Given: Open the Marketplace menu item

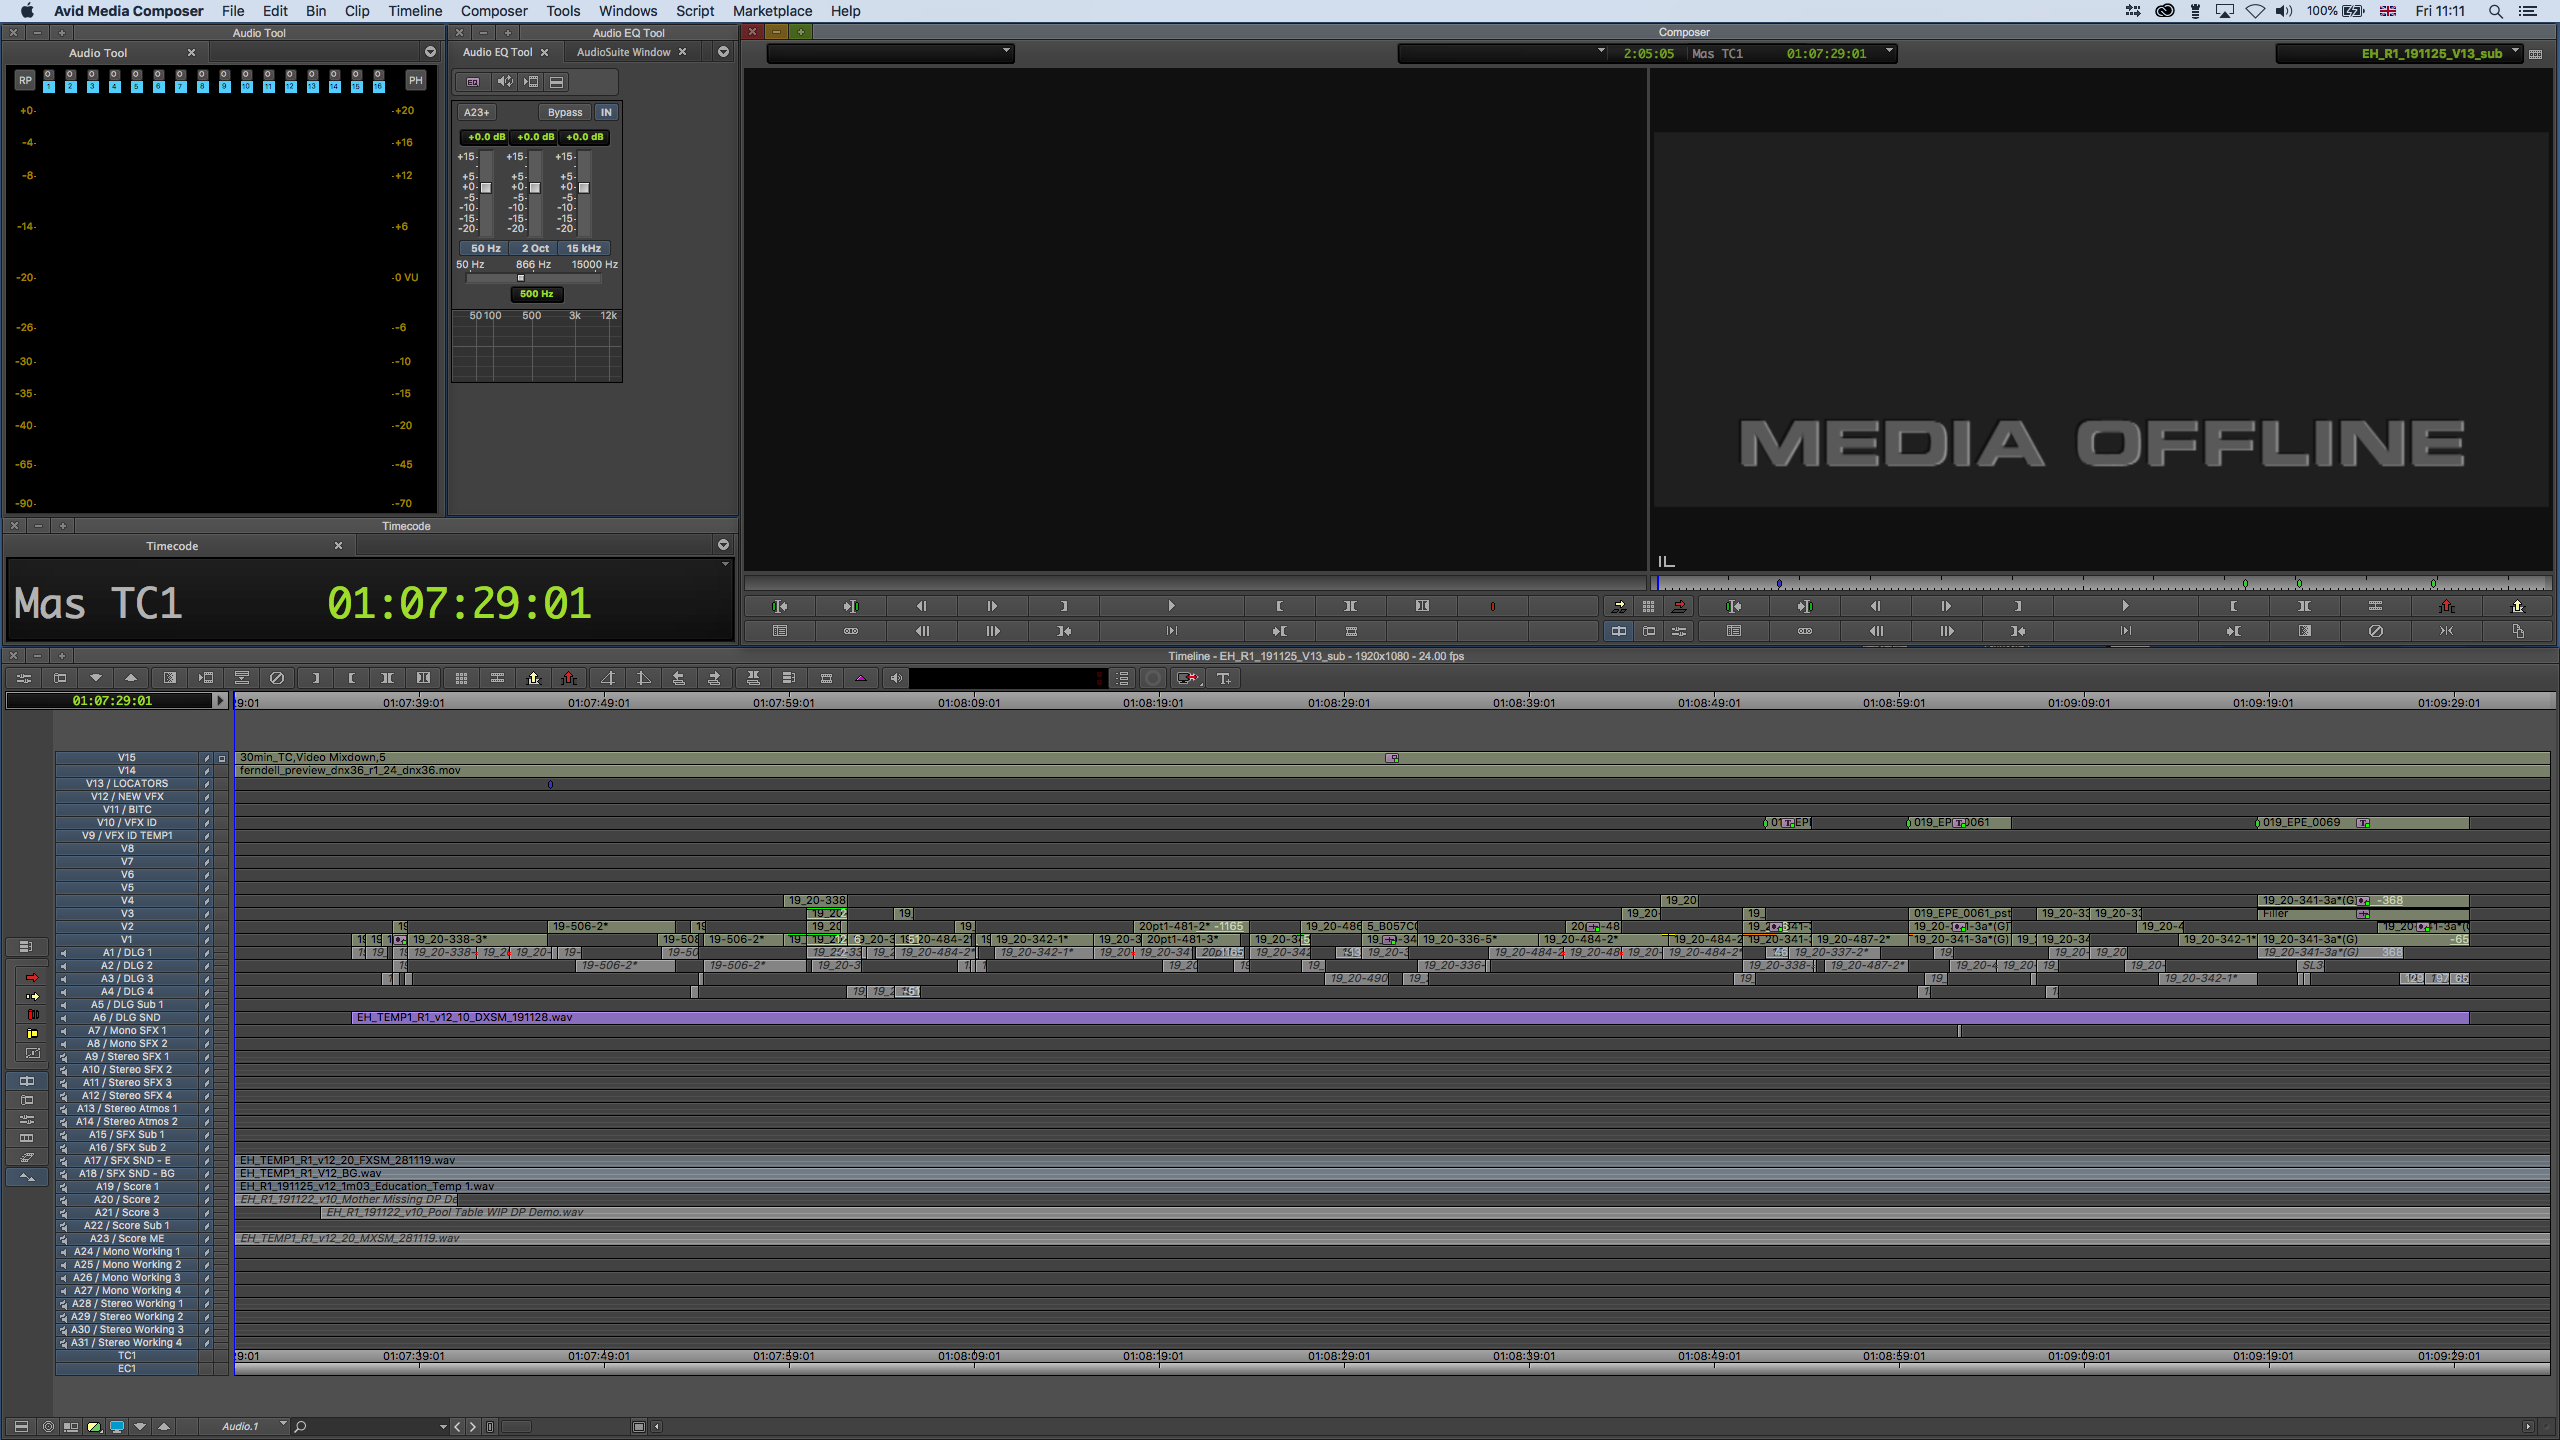Looking at the screenshot, I should pyautogui.click(x=770, y=11).
